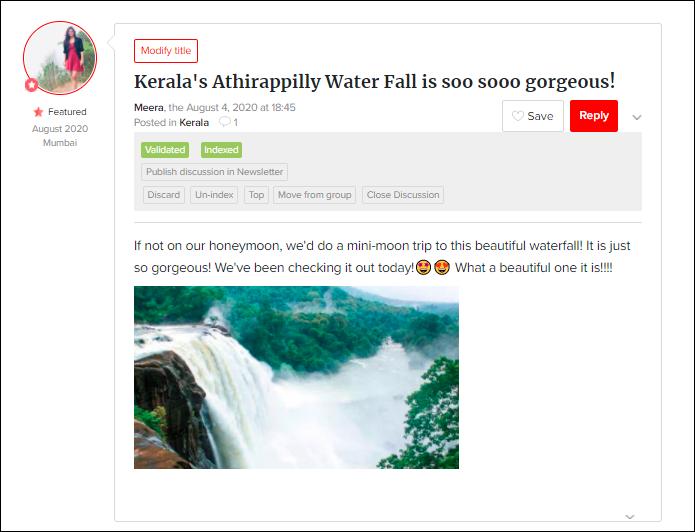
Task: Open the Kerala group link
Action: point(194,122)
